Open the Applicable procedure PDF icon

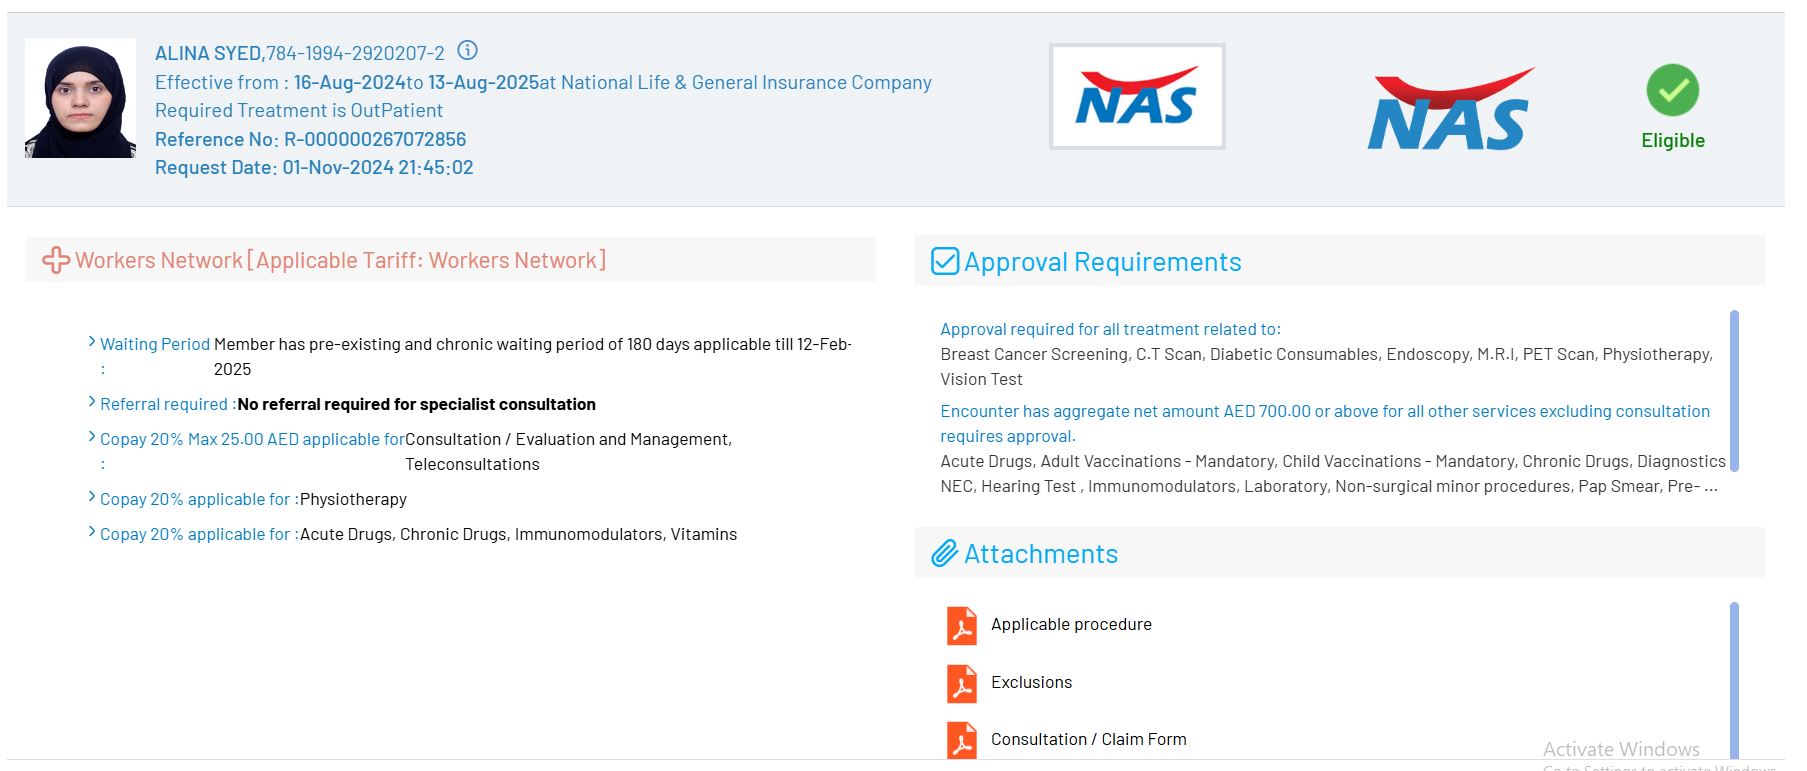pyautogui.click(x=961, y=626)
